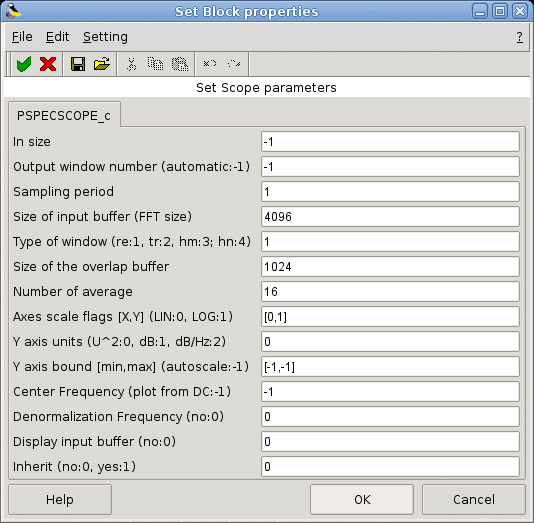
Task: Click the 'Set Scope parameters' heading text
Action: 266,88
